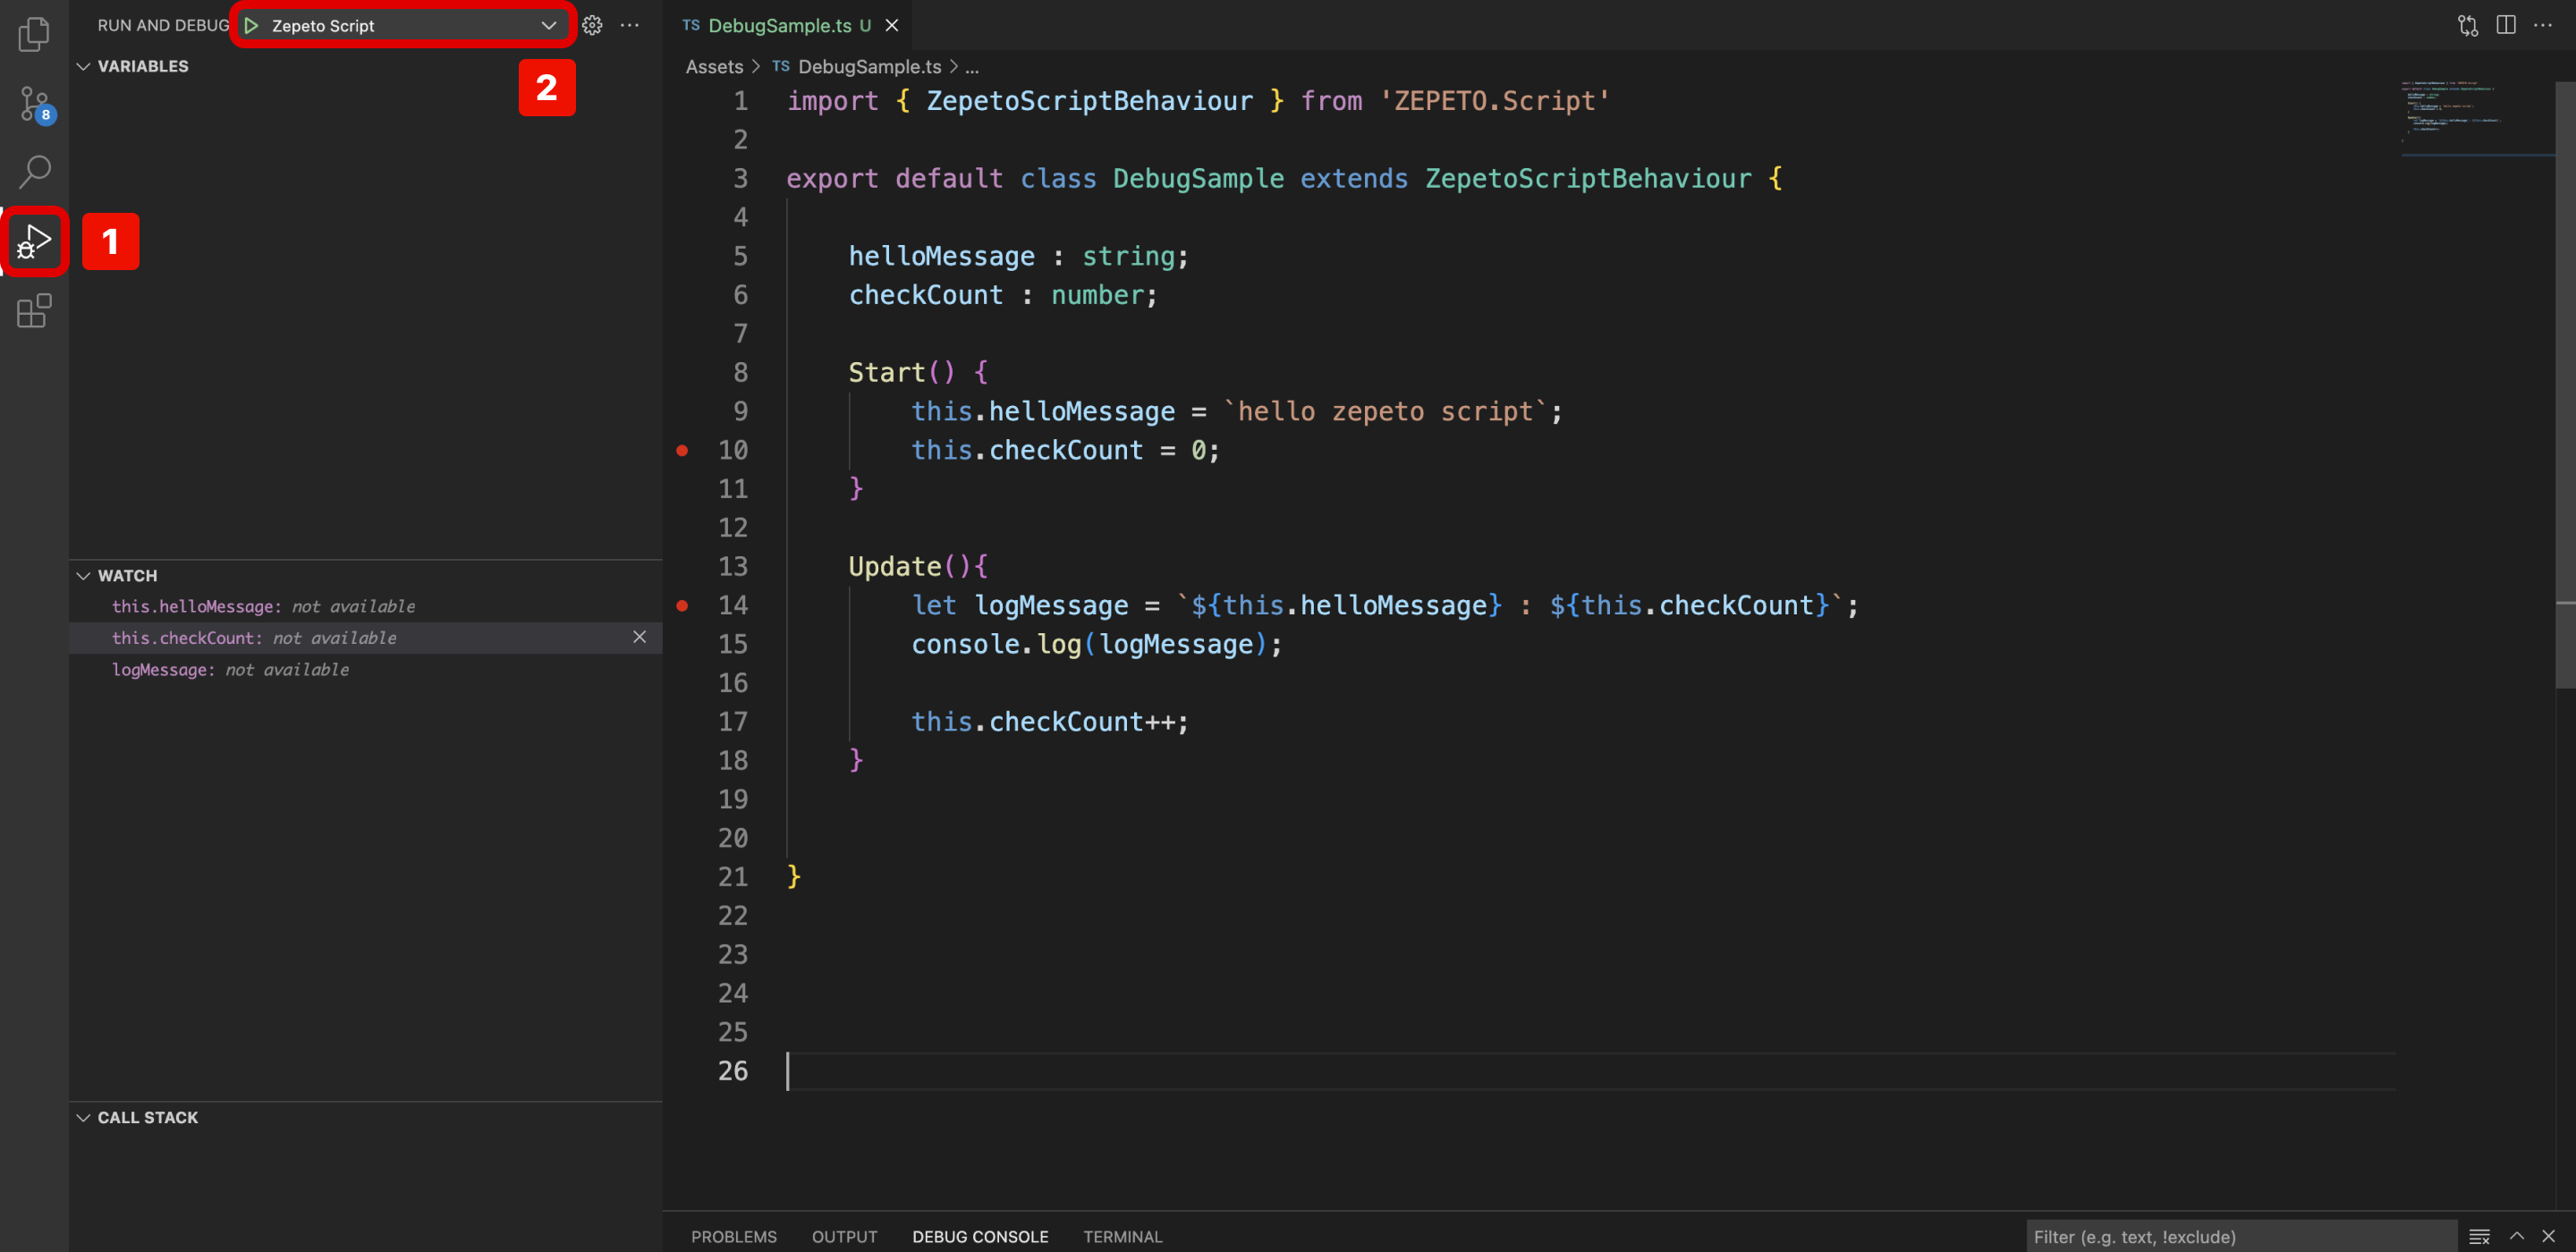Collapse the CALL STACK section
Viewport: 2576px width, 1252px height.
pyautogui.click(x=84, y=1117)
